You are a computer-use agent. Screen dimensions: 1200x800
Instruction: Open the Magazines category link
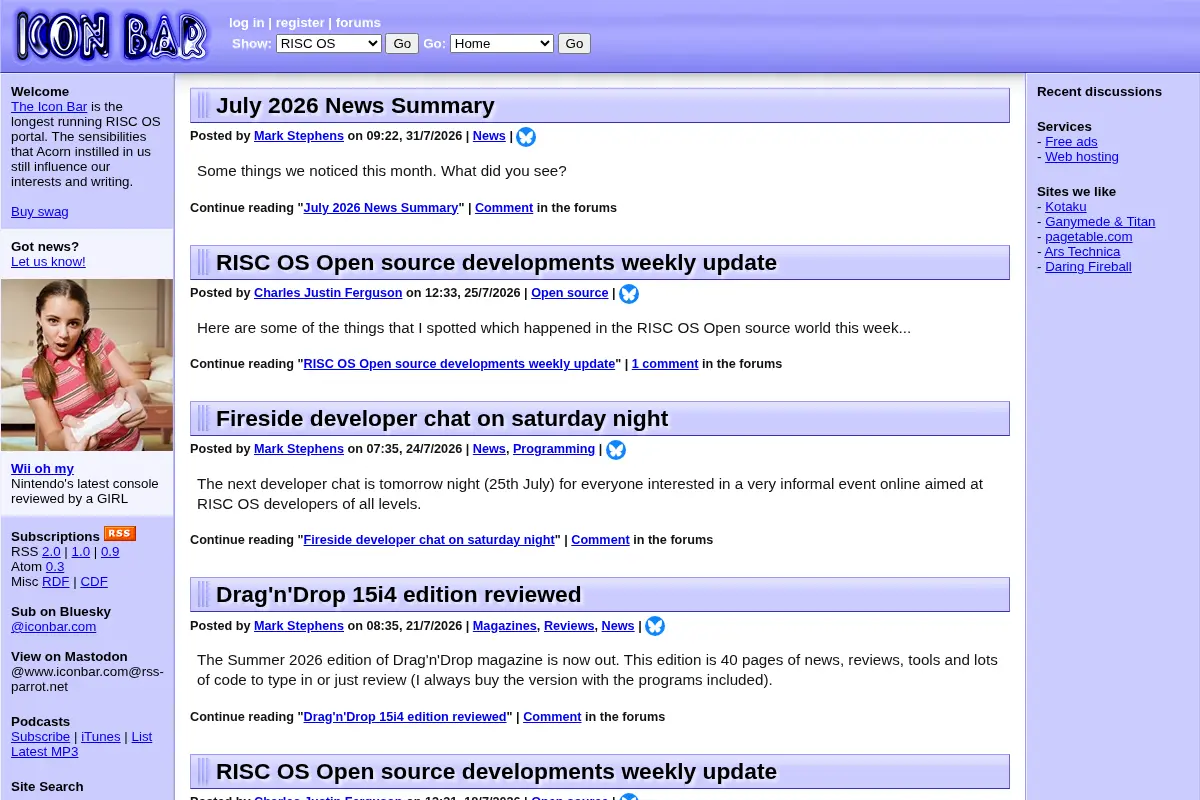tap(505, 625)
